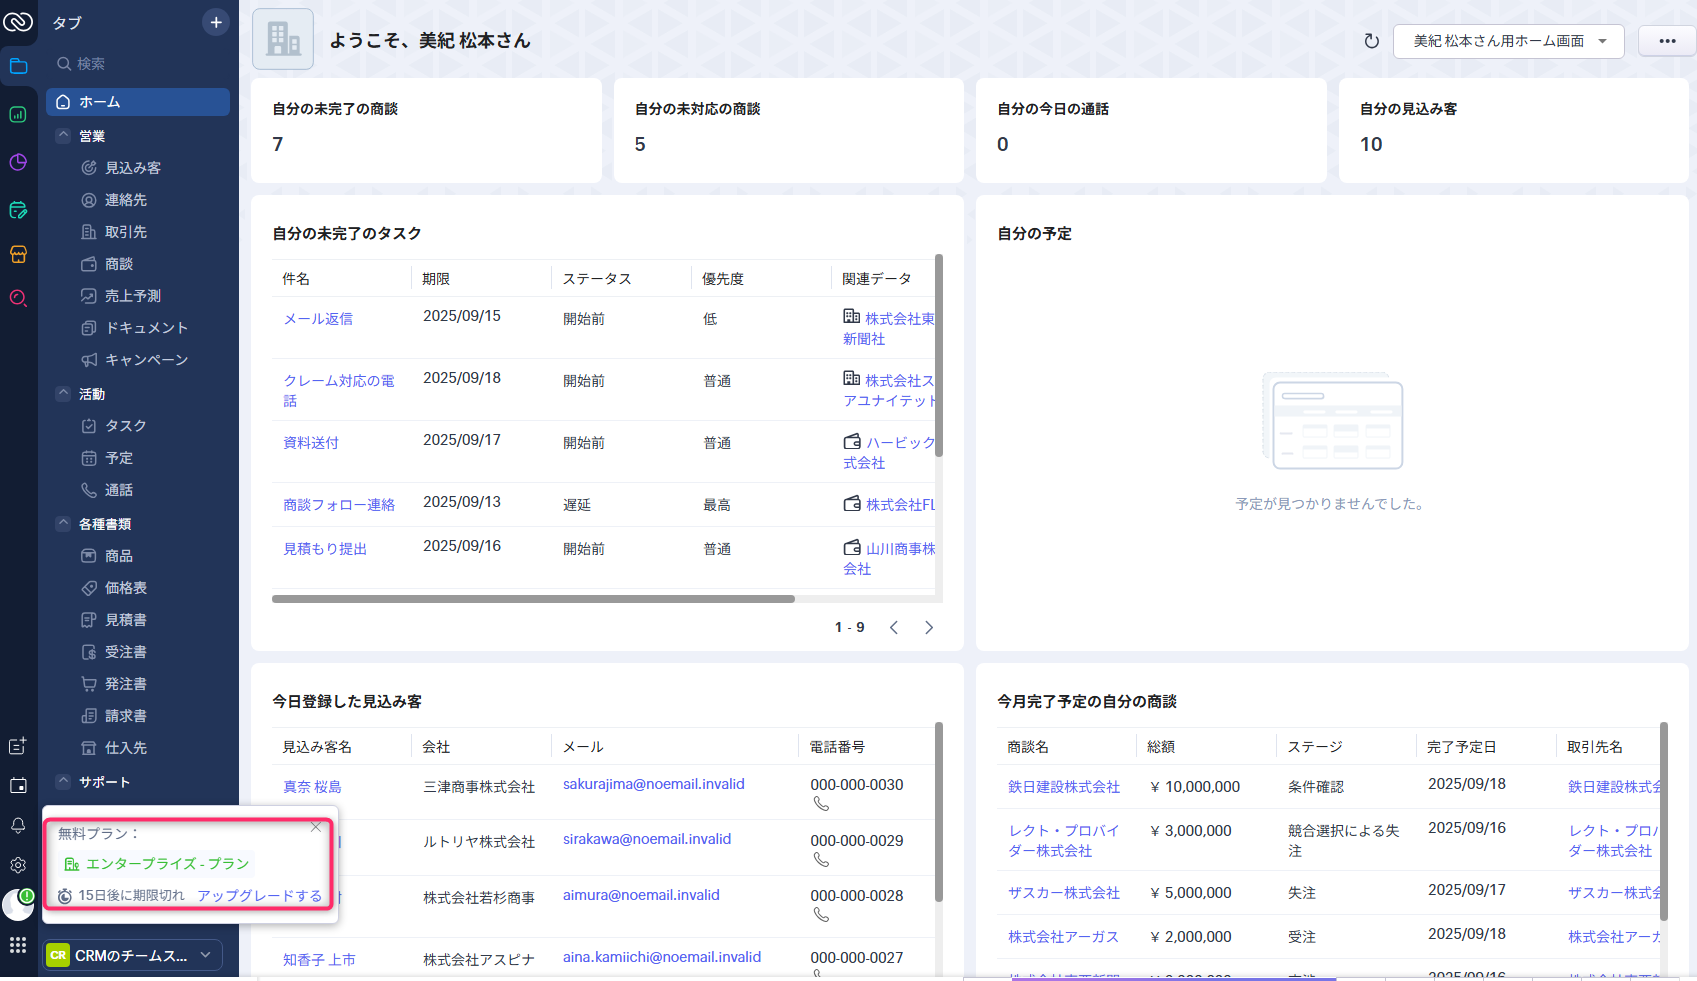Screen dimensions: 1697x981
Task: Click phone icon under 000-000-0030
Action: (x=821, y=804)
